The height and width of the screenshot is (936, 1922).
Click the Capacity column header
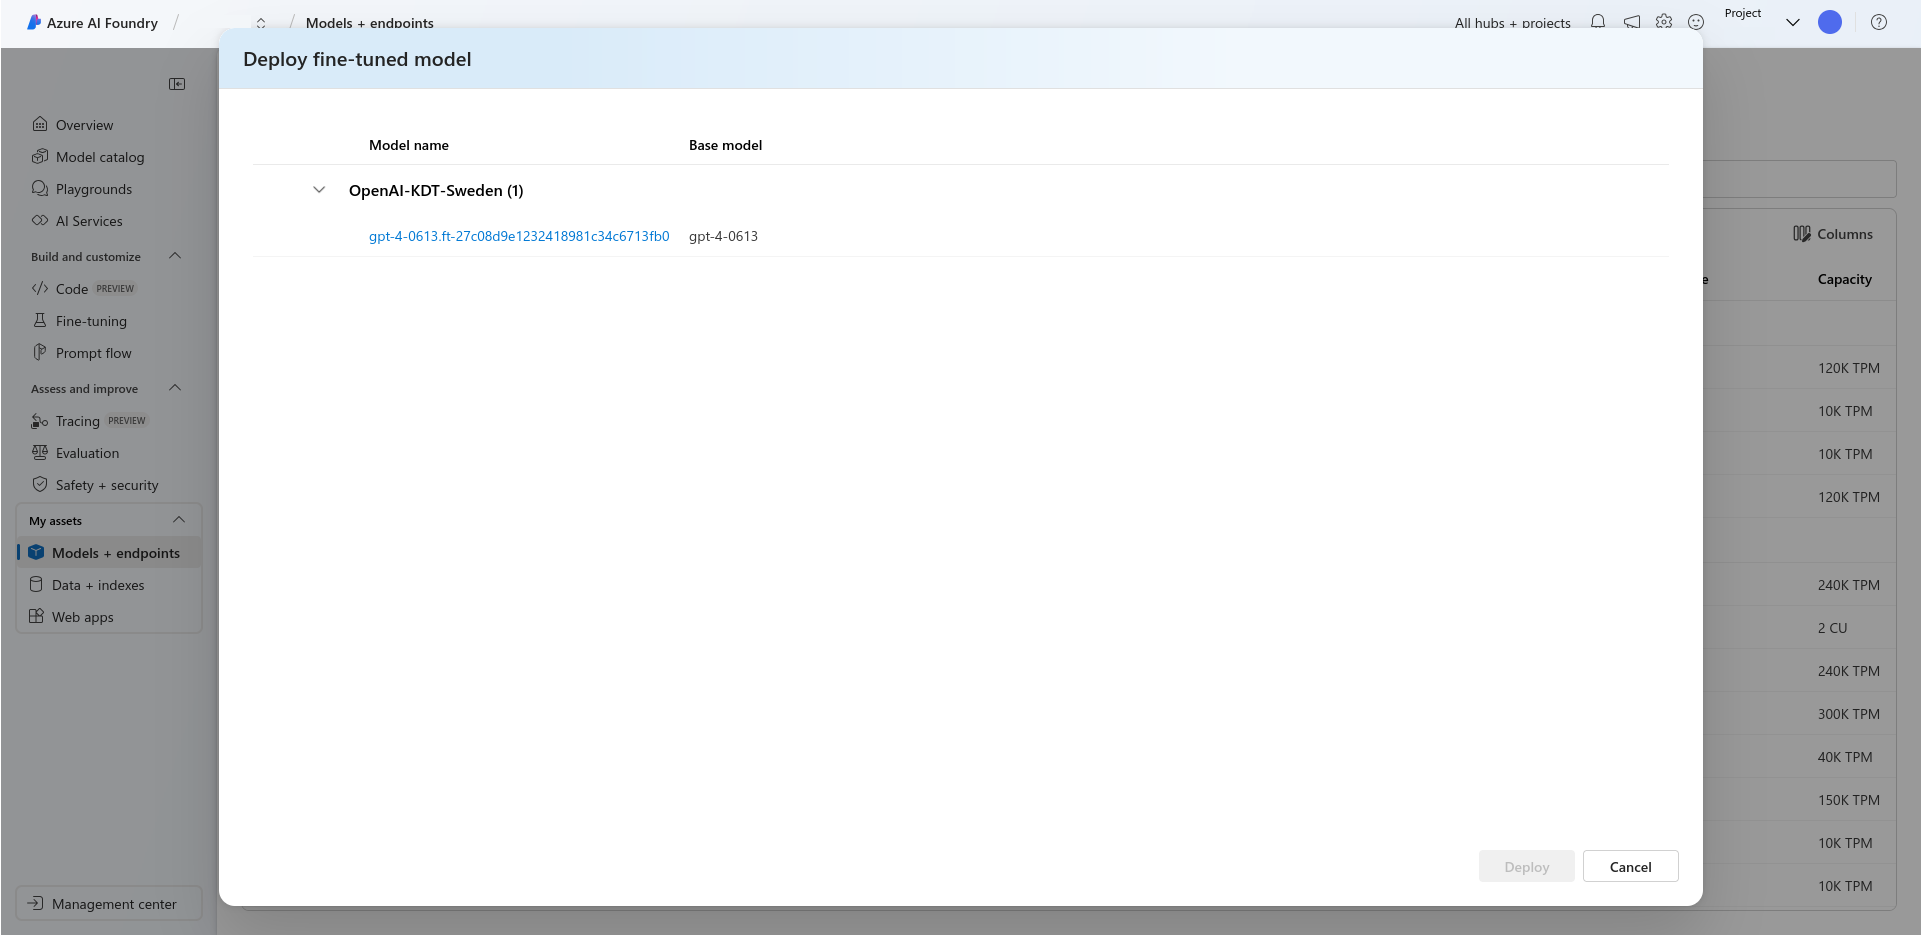1844,279
